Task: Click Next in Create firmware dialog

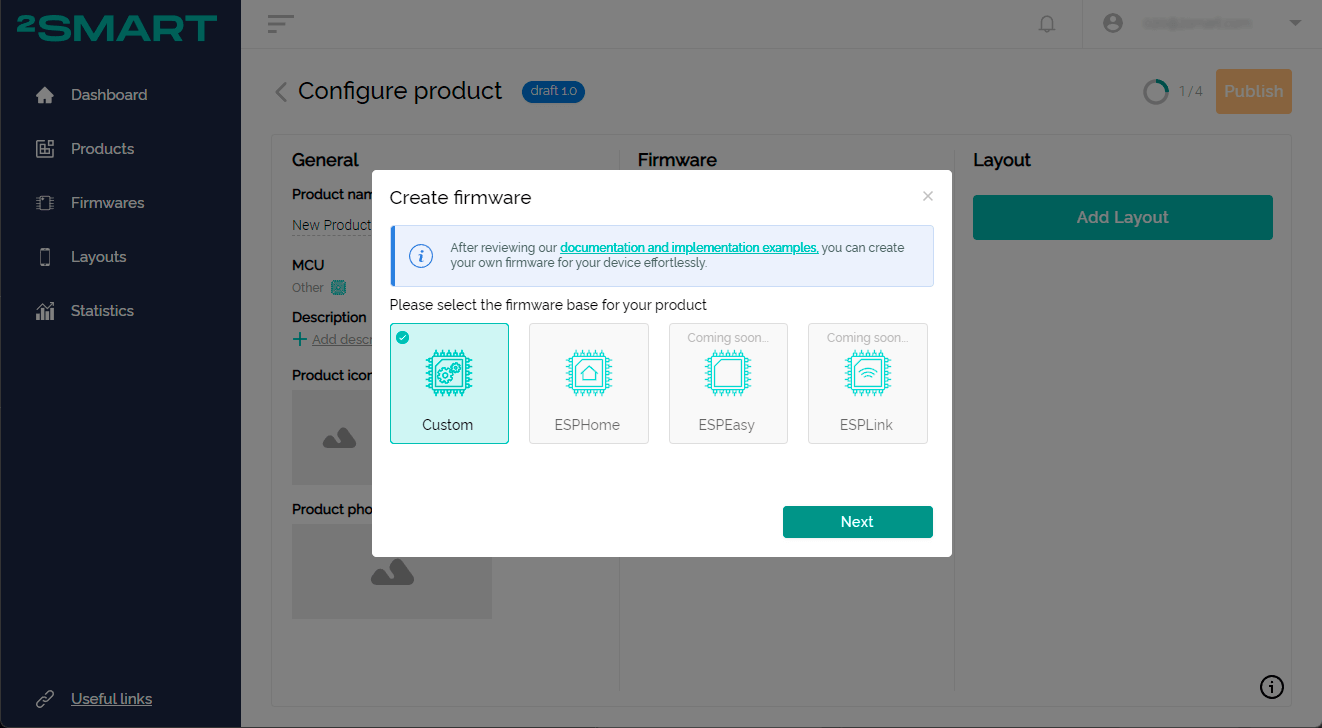Action: [858, 522]
